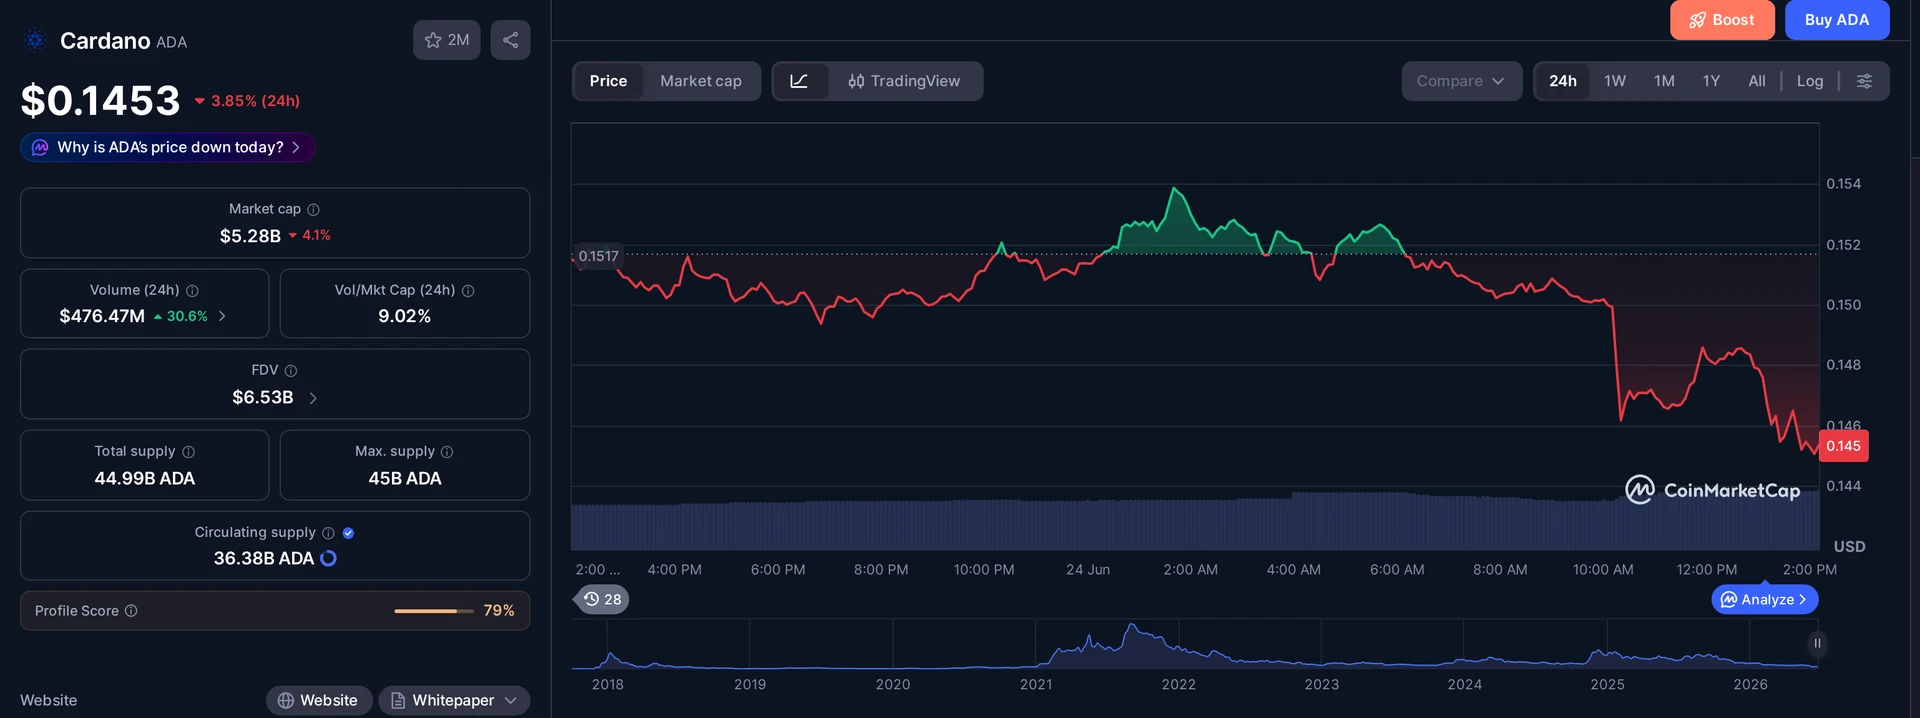Click the mini history range chart
1920x718 pixels.
pyautogui.click(x=1194, y=645)
